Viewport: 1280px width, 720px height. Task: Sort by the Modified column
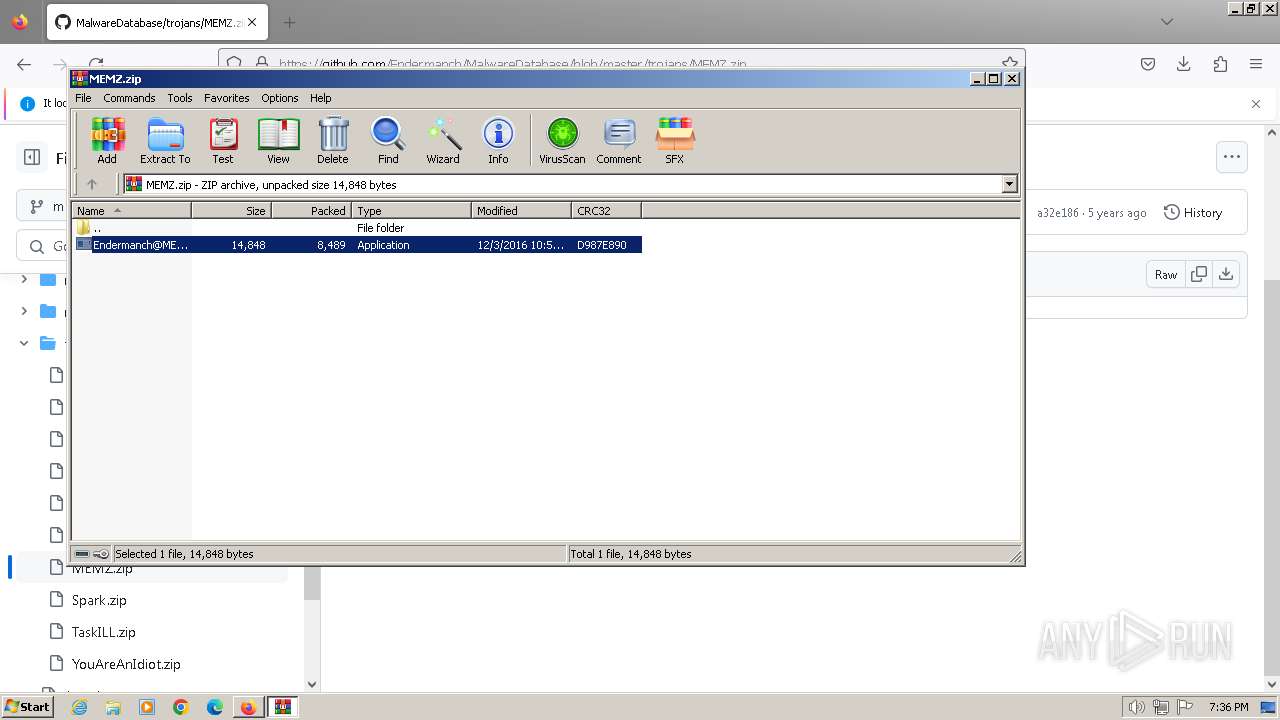click(x=521, y=210)
